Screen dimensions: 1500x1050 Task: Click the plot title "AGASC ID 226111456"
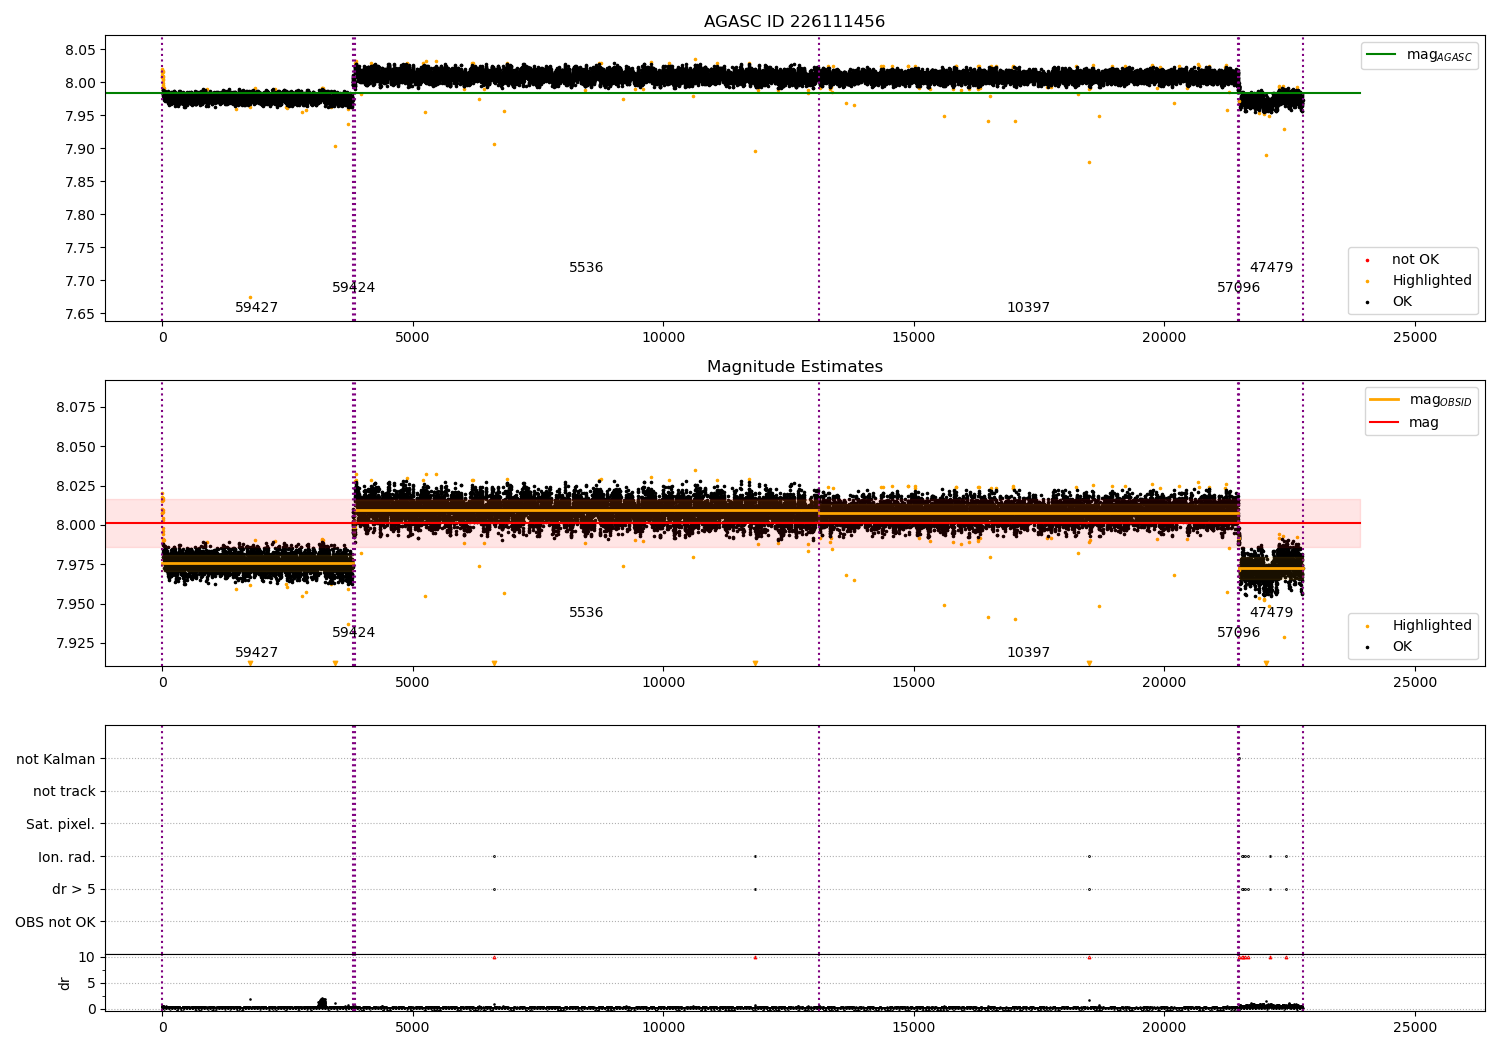pyautogui.click(x=794, y=22)
